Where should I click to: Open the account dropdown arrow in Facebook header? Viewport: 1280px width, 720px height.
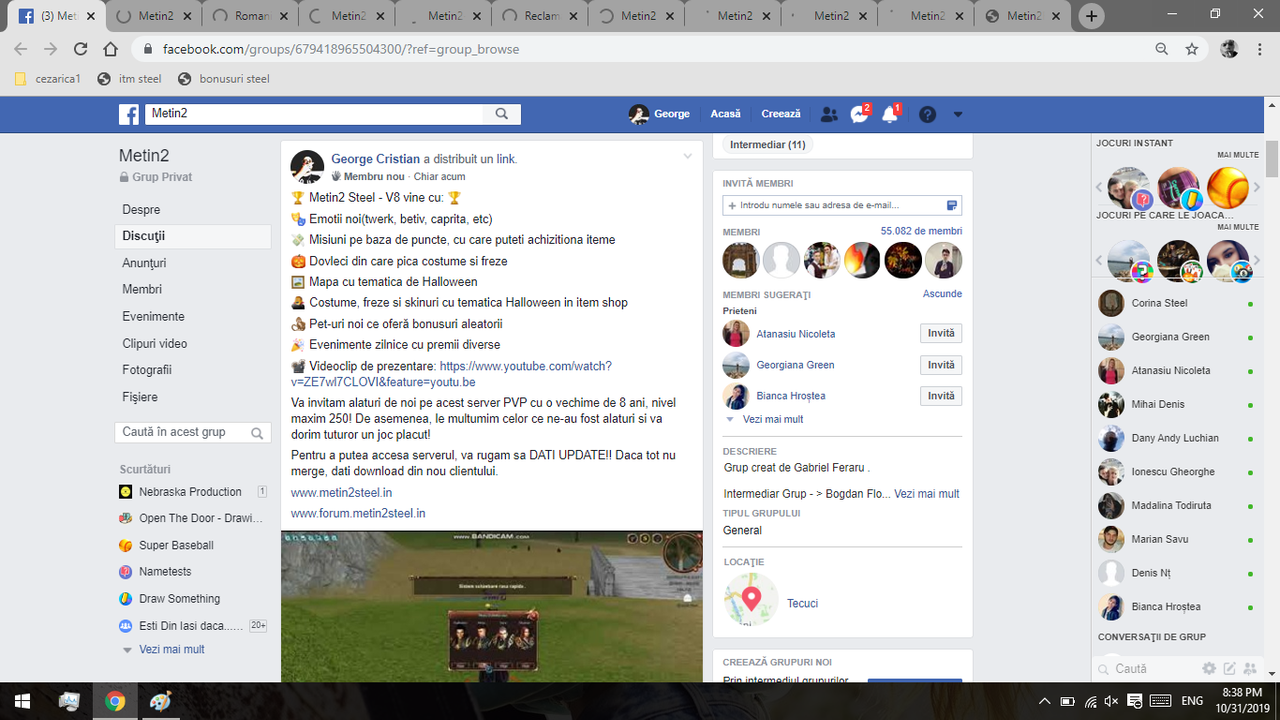pos(958,114)
